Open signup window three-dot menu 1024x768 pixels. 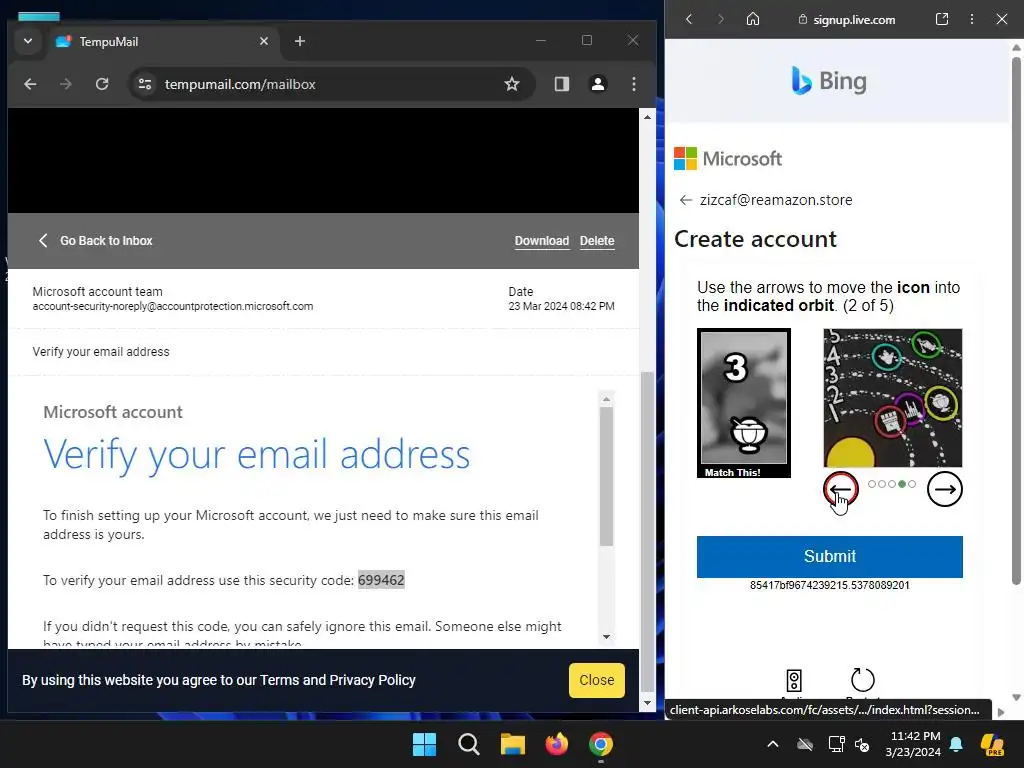pyautogui.click(x=972, y=19)
